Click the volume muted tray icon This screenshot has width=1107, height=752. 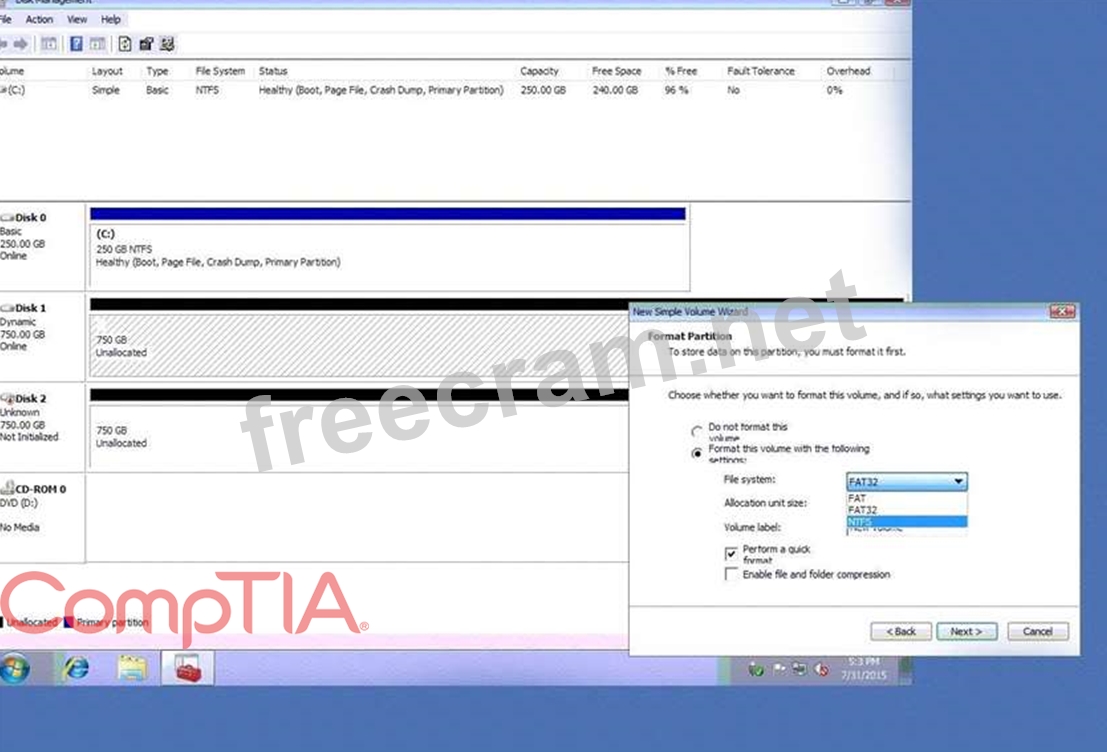click(821, 669)
